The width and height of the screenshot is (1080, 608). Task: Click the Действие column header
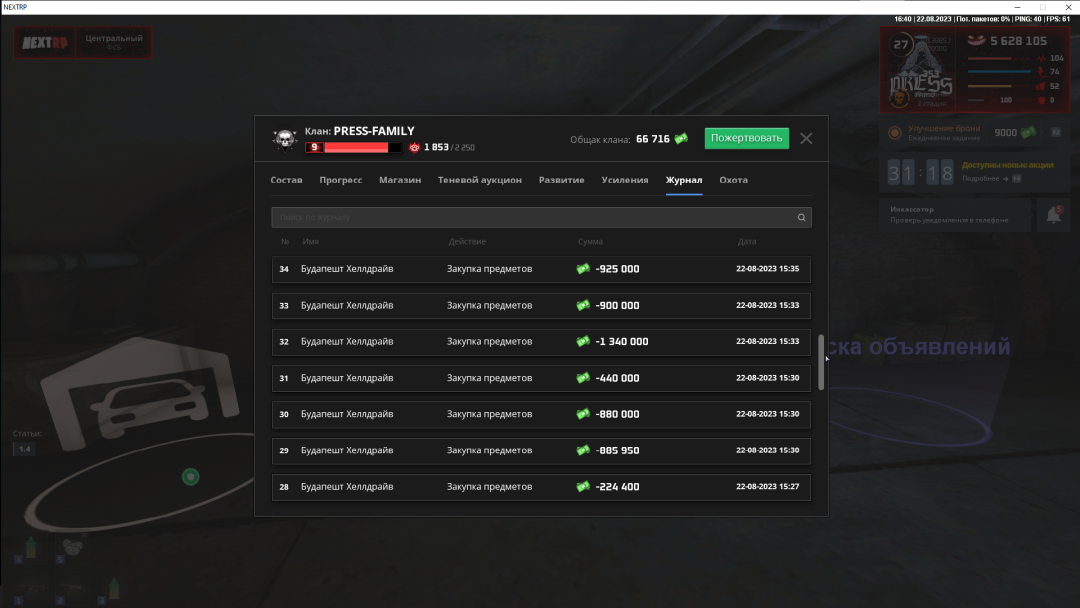(467, 242)
